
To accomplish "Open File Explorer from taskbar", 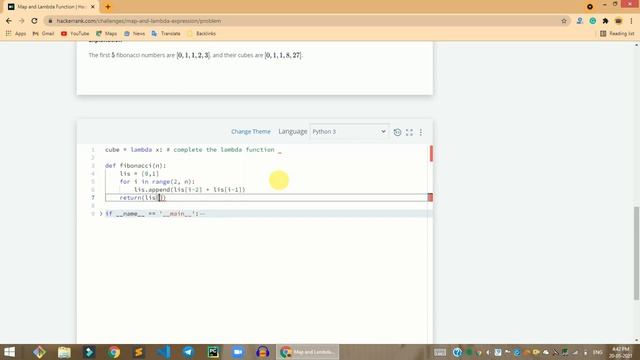I will 64,352.
